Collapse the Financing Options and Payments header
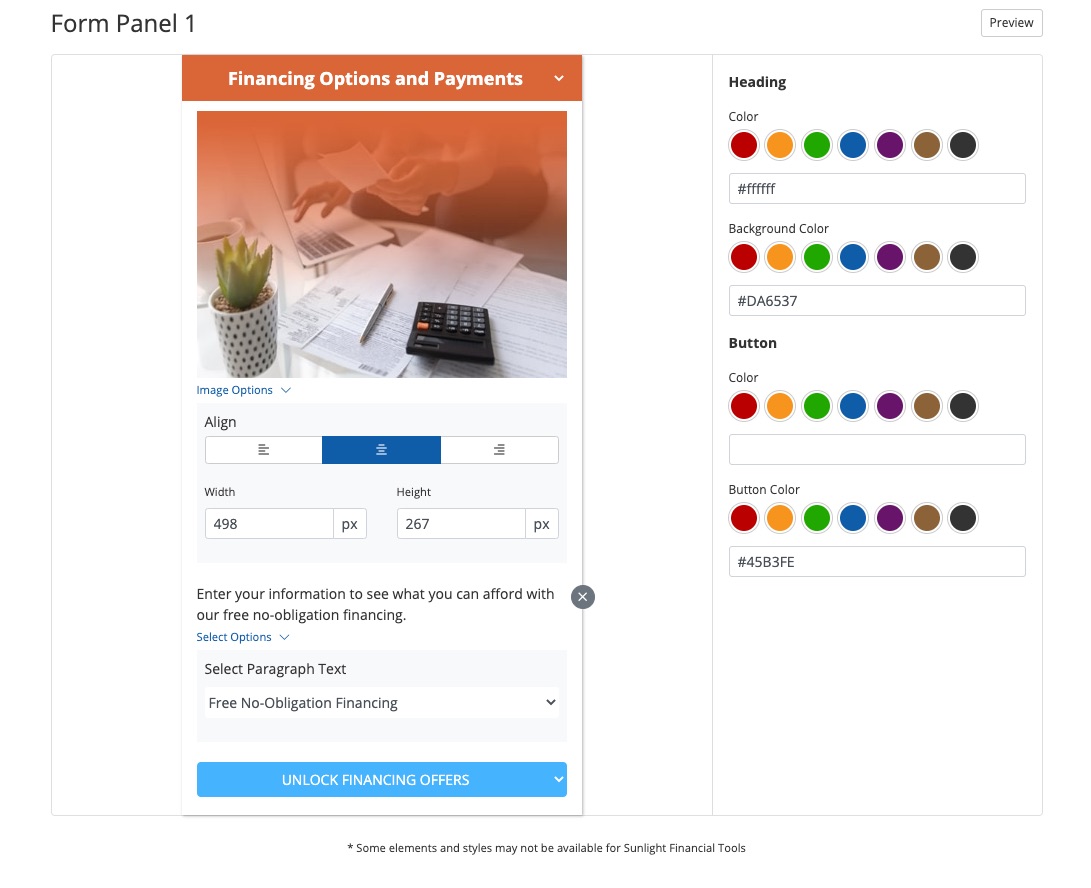 click(x=559, y=79)
